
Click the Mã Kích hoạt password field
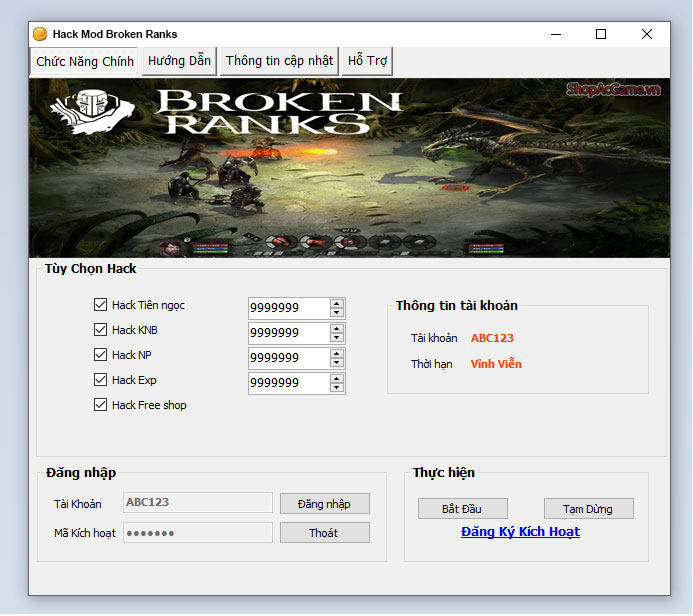coord(198,533)
